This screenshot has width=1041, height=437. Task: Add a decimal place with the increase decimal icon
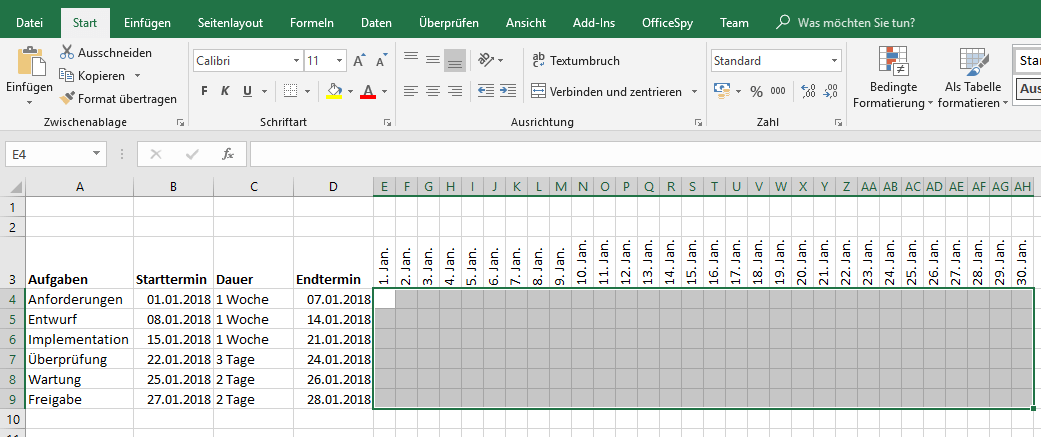point(809,91)
